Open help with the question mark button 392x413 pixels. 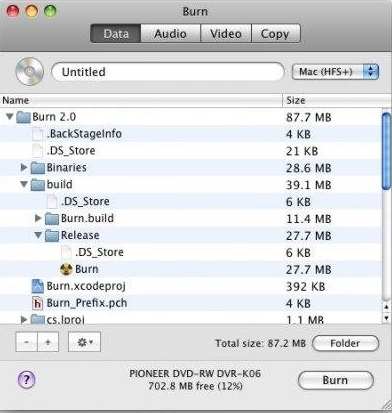pos(27,379)
